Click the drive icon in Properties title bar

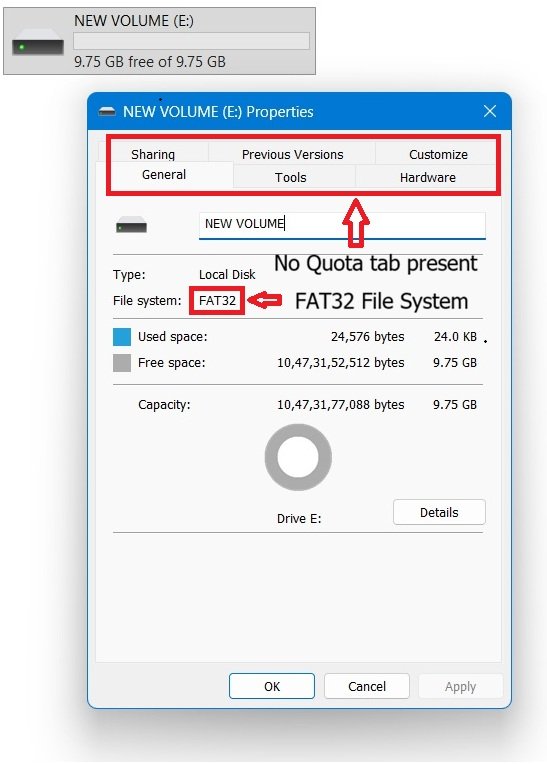tap(107, 112)
